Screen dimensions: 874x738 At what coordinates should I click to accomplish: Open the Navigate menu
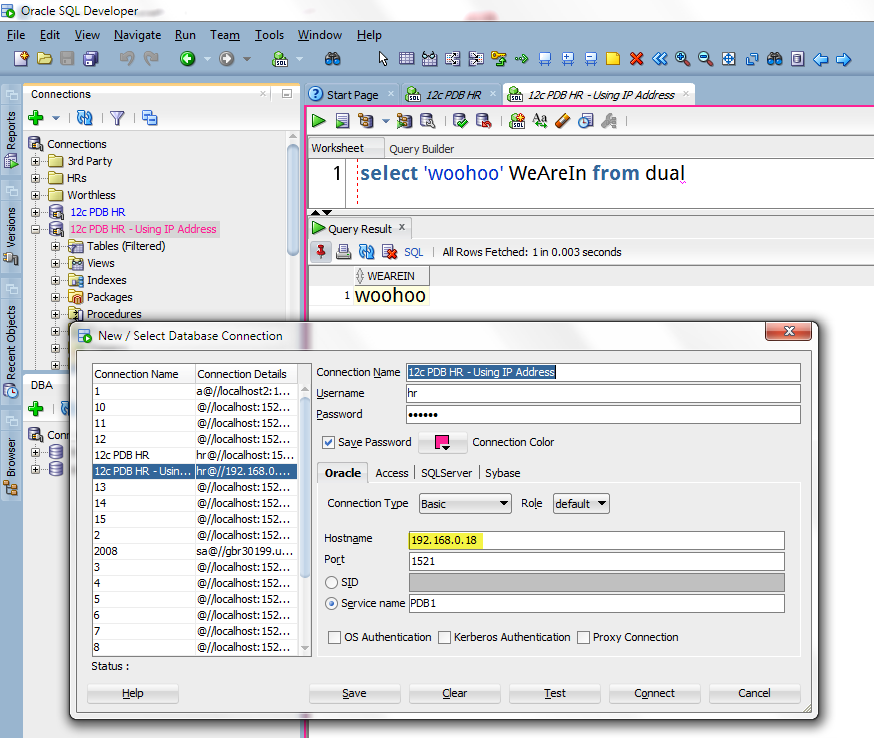(x=137, y=35)
